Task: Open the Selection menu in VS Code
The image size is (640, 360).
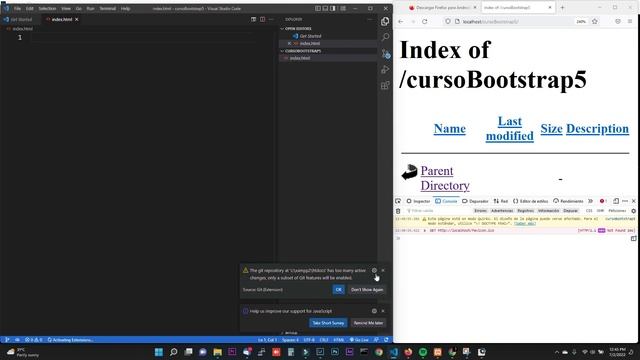Action: point(47,8)
